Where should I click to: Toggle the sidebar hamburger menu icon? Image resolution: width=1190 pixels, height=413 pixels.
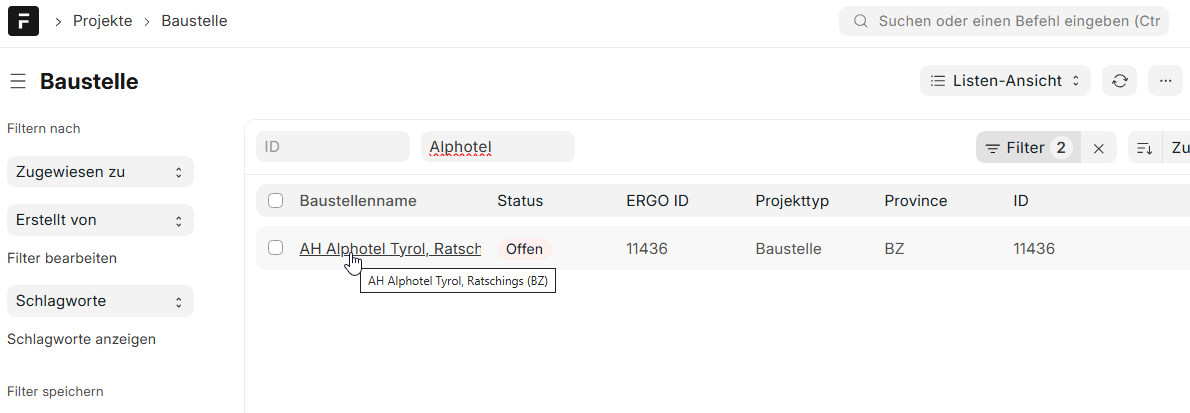tap(18, 82)
